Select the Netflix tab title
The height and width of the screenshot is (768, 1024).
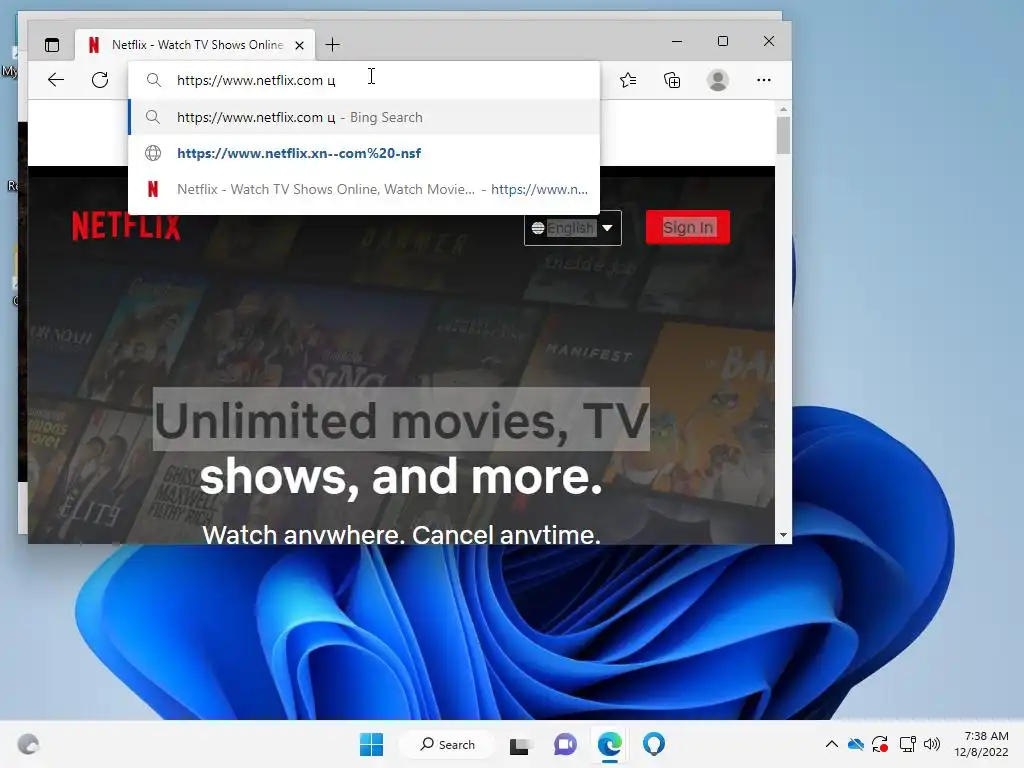point(197,45)
